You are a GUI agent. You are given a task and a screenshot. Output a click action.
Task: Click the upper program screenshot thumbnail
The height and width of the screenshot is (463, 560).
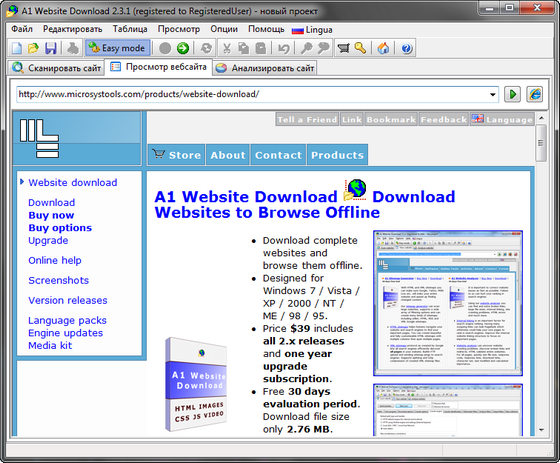coord(448,303)
